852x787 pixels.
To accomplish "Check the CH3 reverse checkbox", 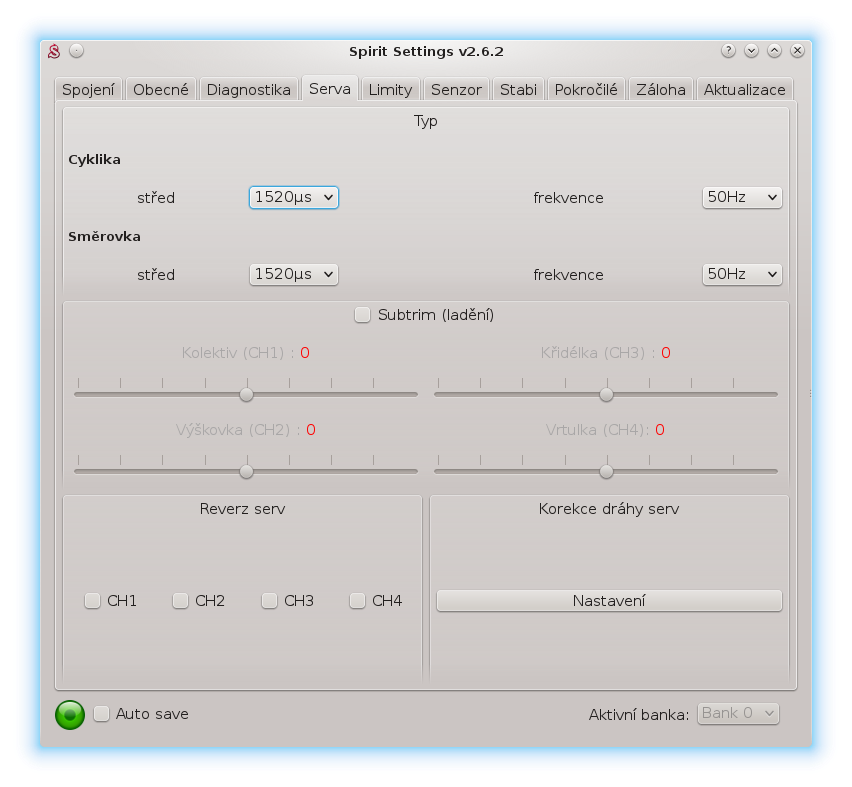I will pos(270,601).
